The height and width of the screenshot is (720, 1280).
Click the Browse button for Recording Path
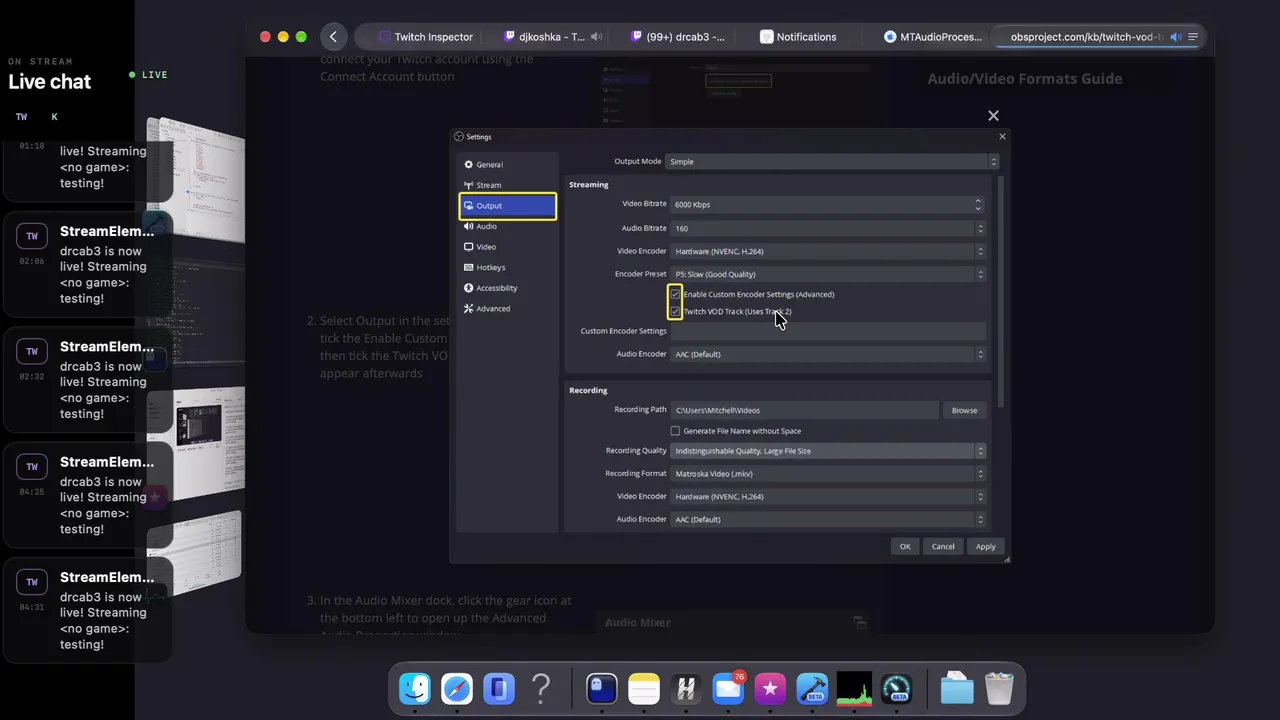click(964, 410)
